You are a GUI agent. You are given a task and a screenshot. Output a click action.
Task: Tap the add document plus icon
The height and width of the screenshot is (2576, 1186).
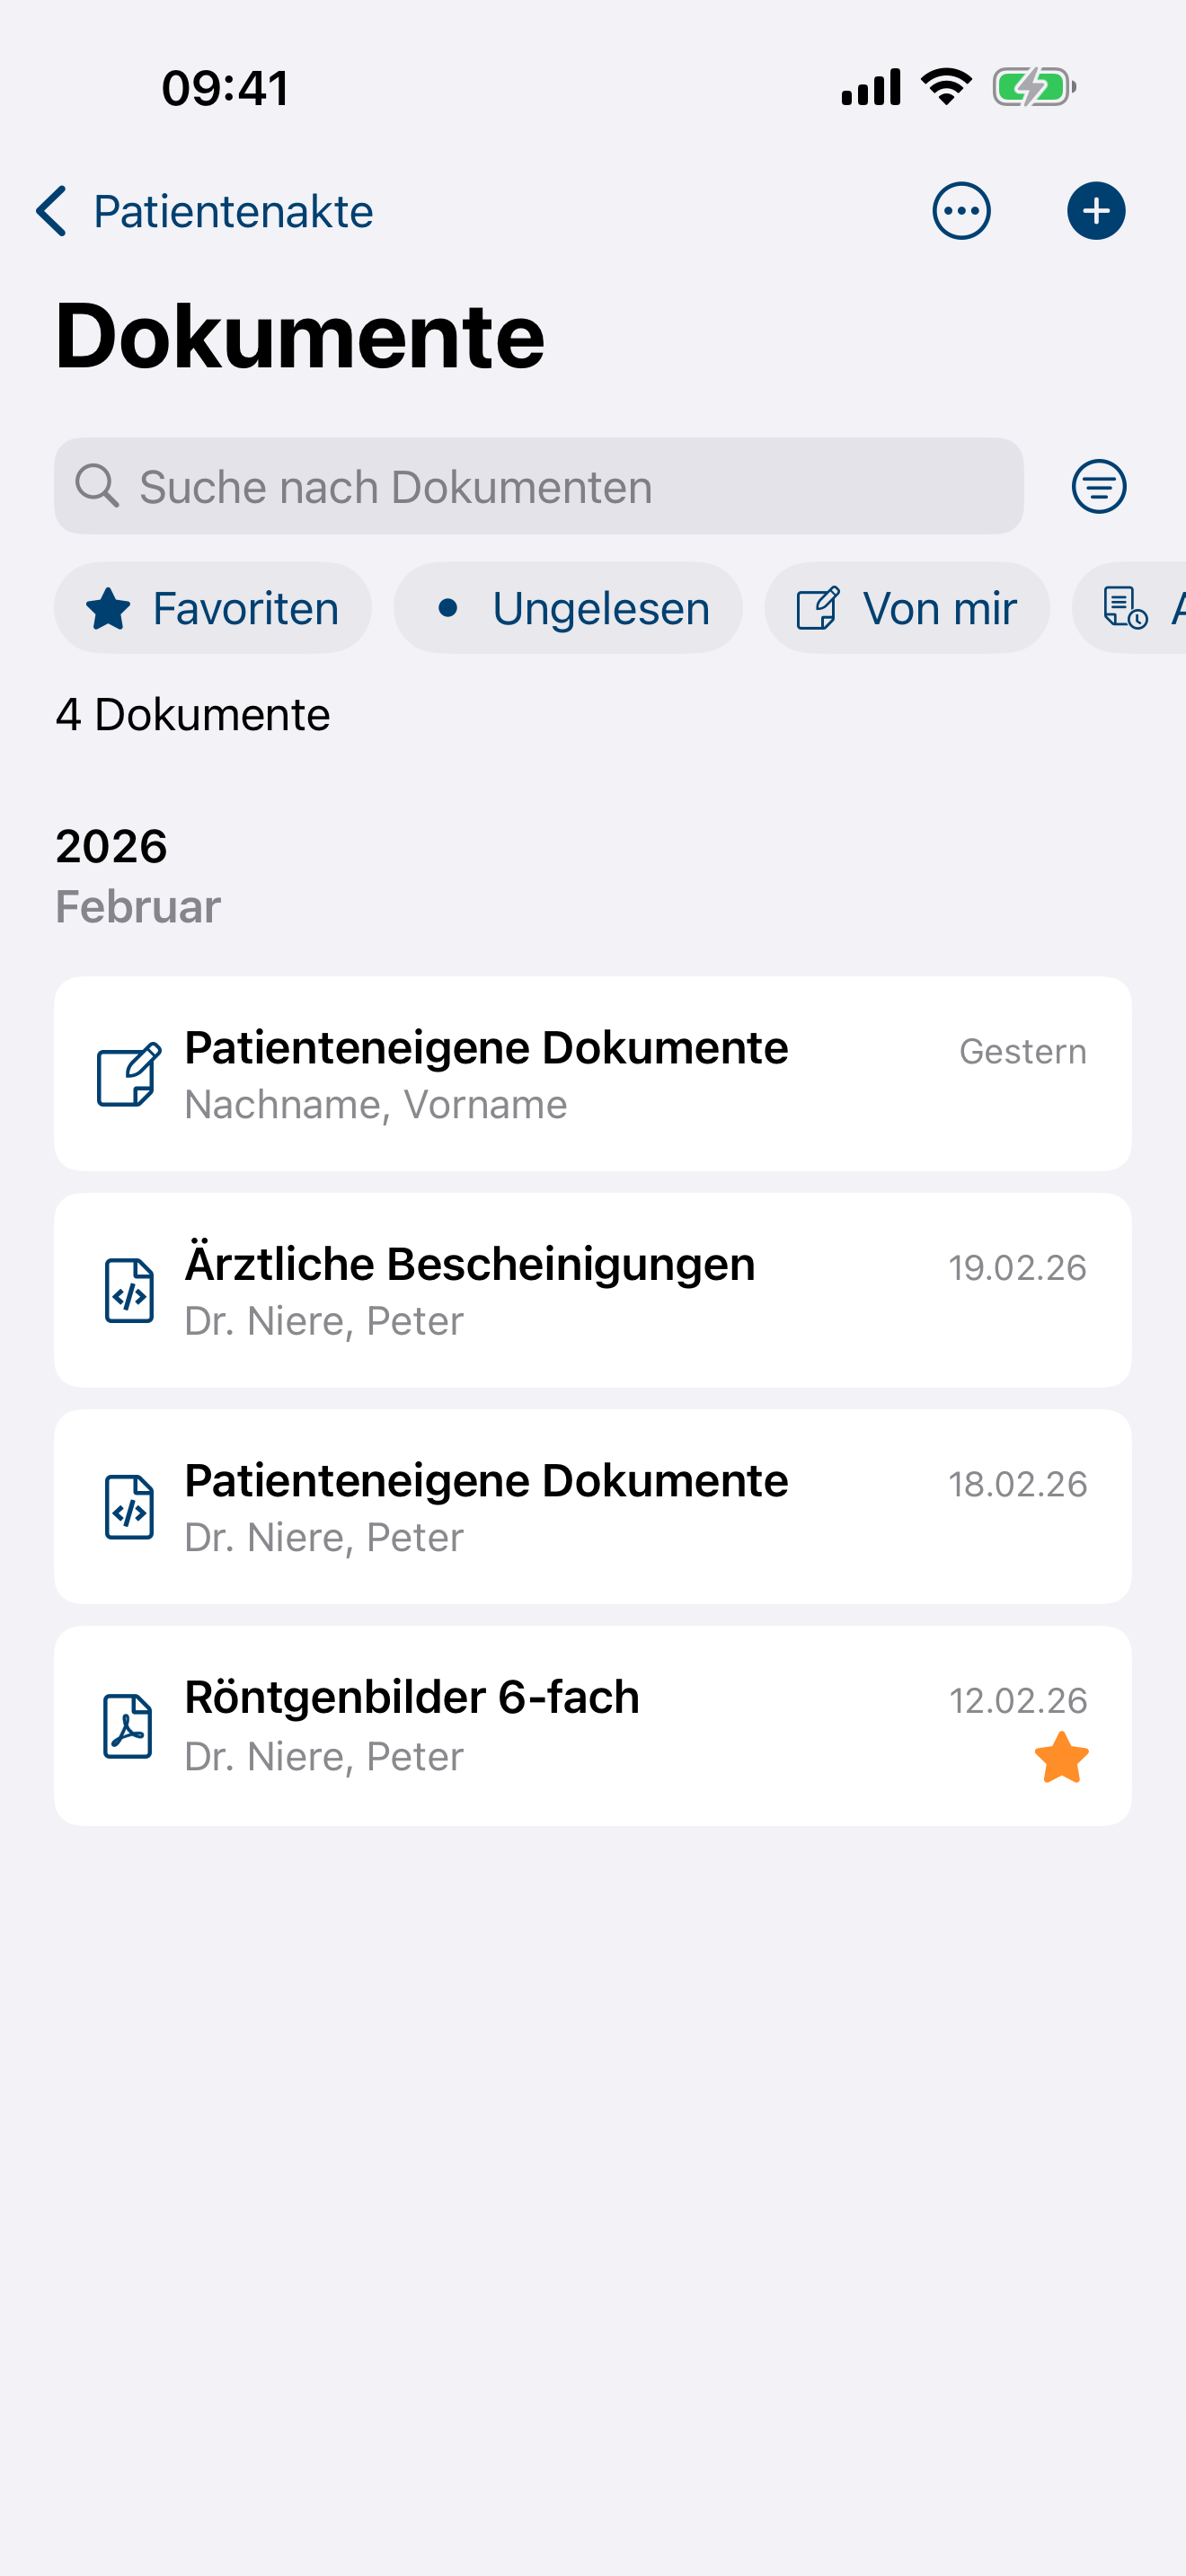tap(1096, 211)
